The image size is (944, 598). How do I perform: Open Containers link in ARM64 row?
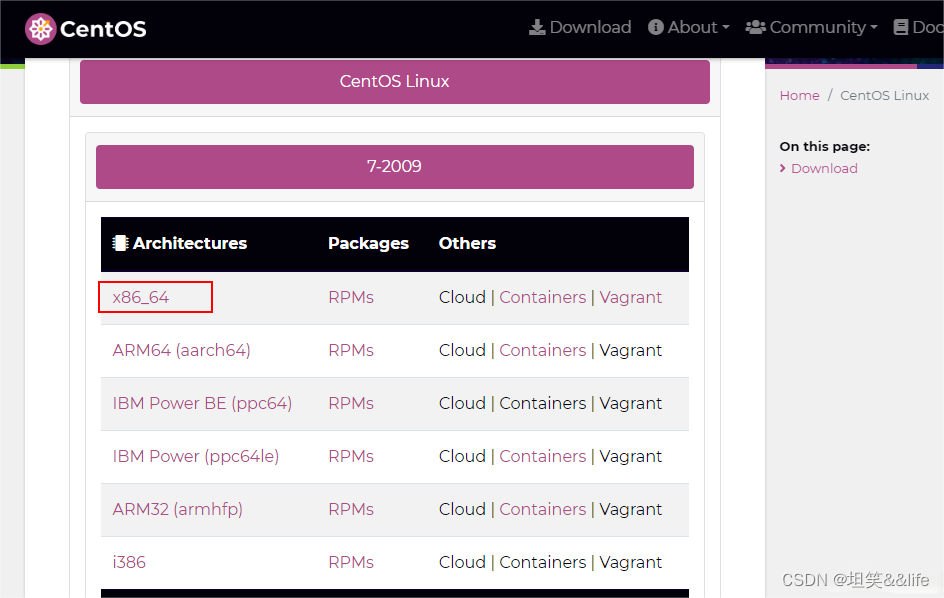pyautogui.click(x=542, y=350)
